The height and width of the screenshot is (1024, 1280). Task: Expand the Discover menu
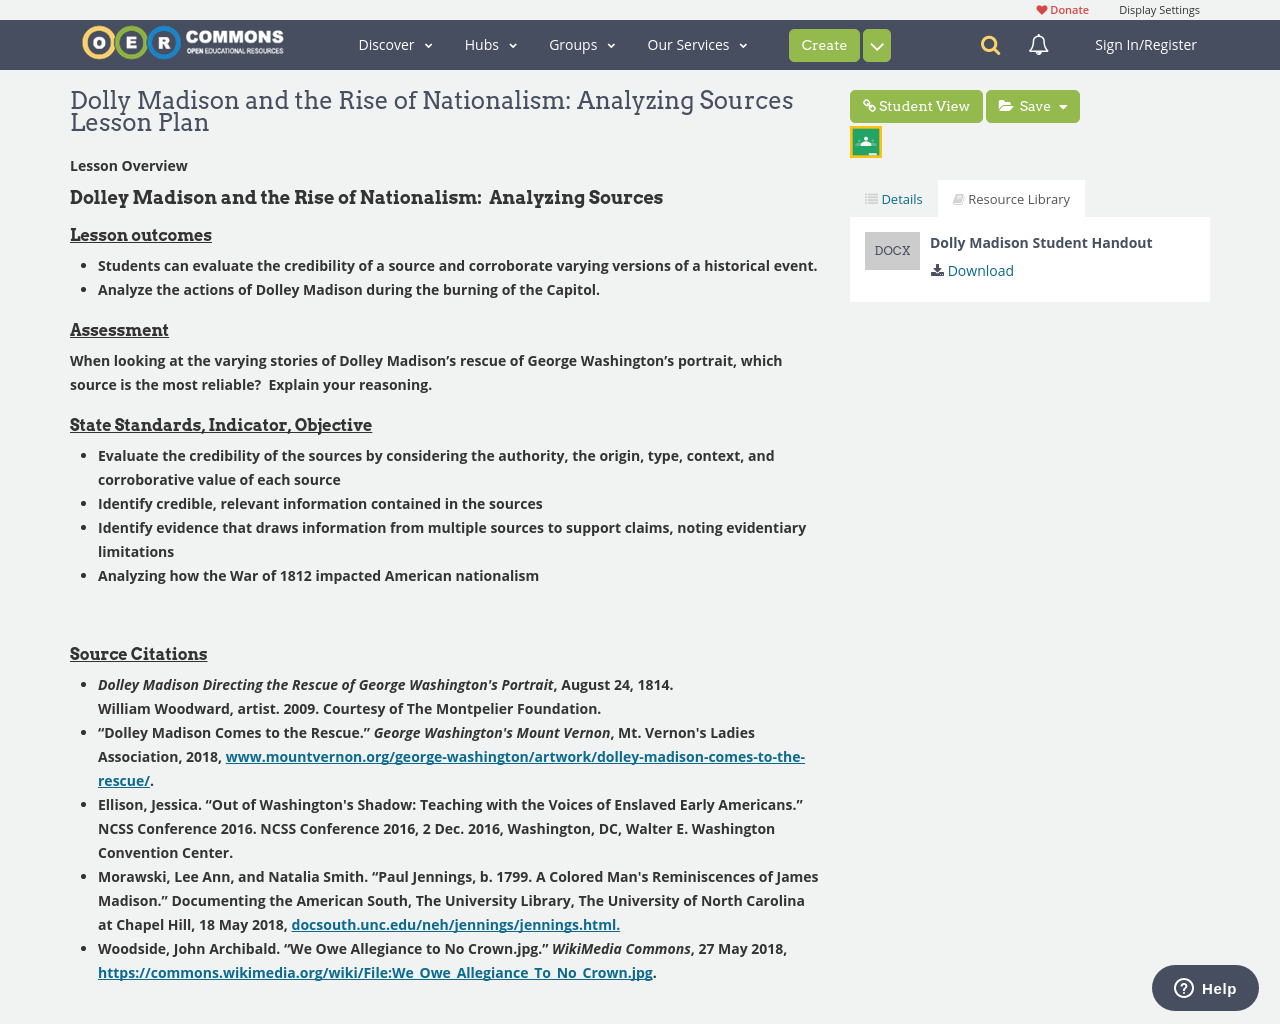[x=395, y=45]
